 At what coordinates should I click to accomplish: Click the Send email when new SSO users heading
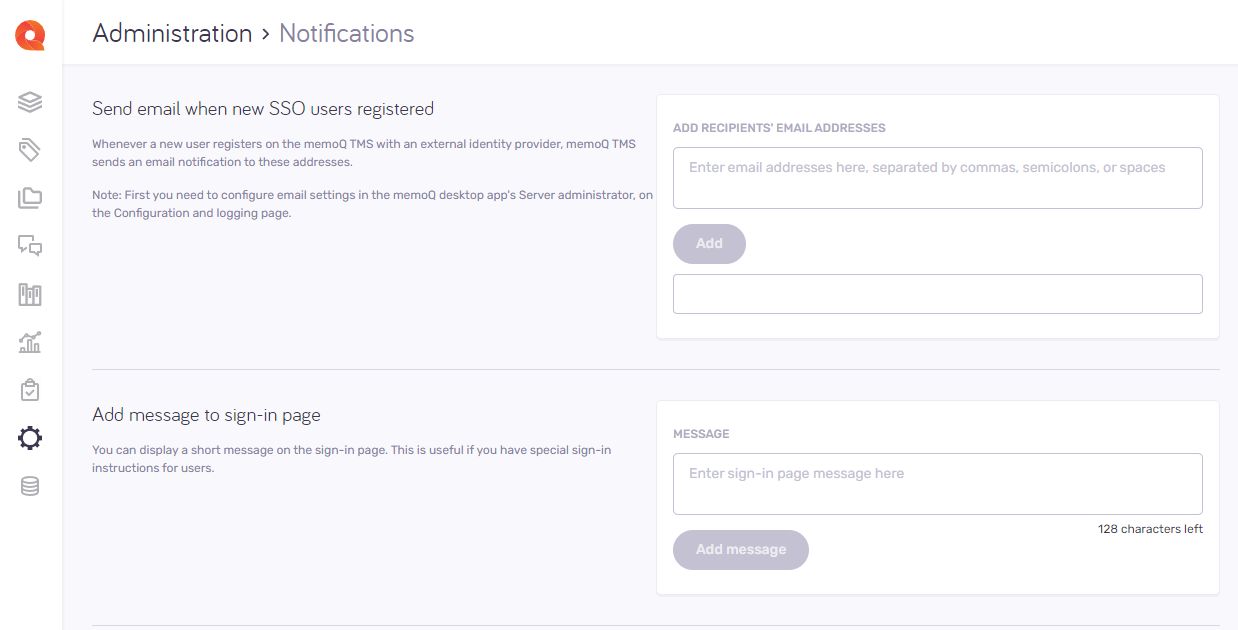tap(263, 108)
